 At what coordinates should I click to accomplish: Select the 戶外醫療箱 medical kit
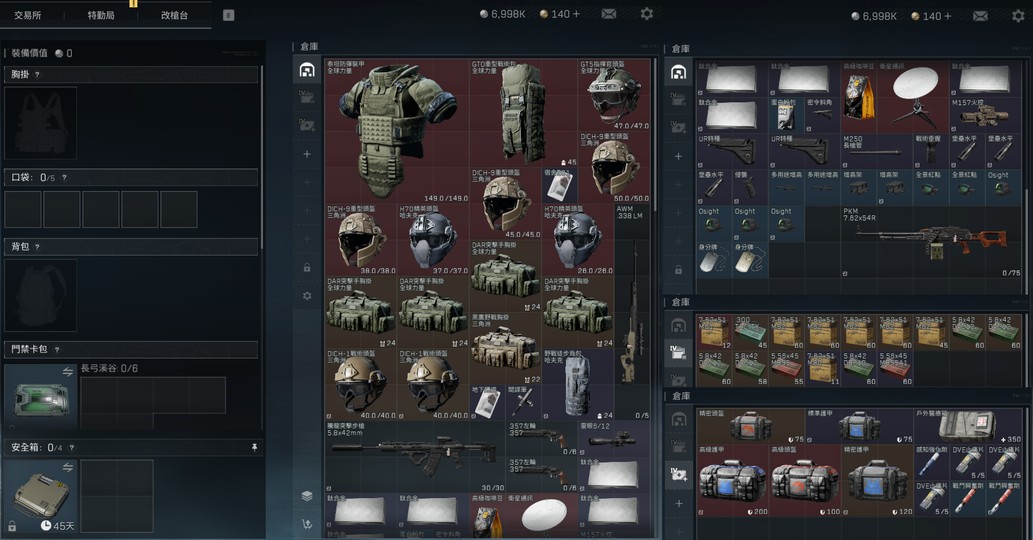967,427
